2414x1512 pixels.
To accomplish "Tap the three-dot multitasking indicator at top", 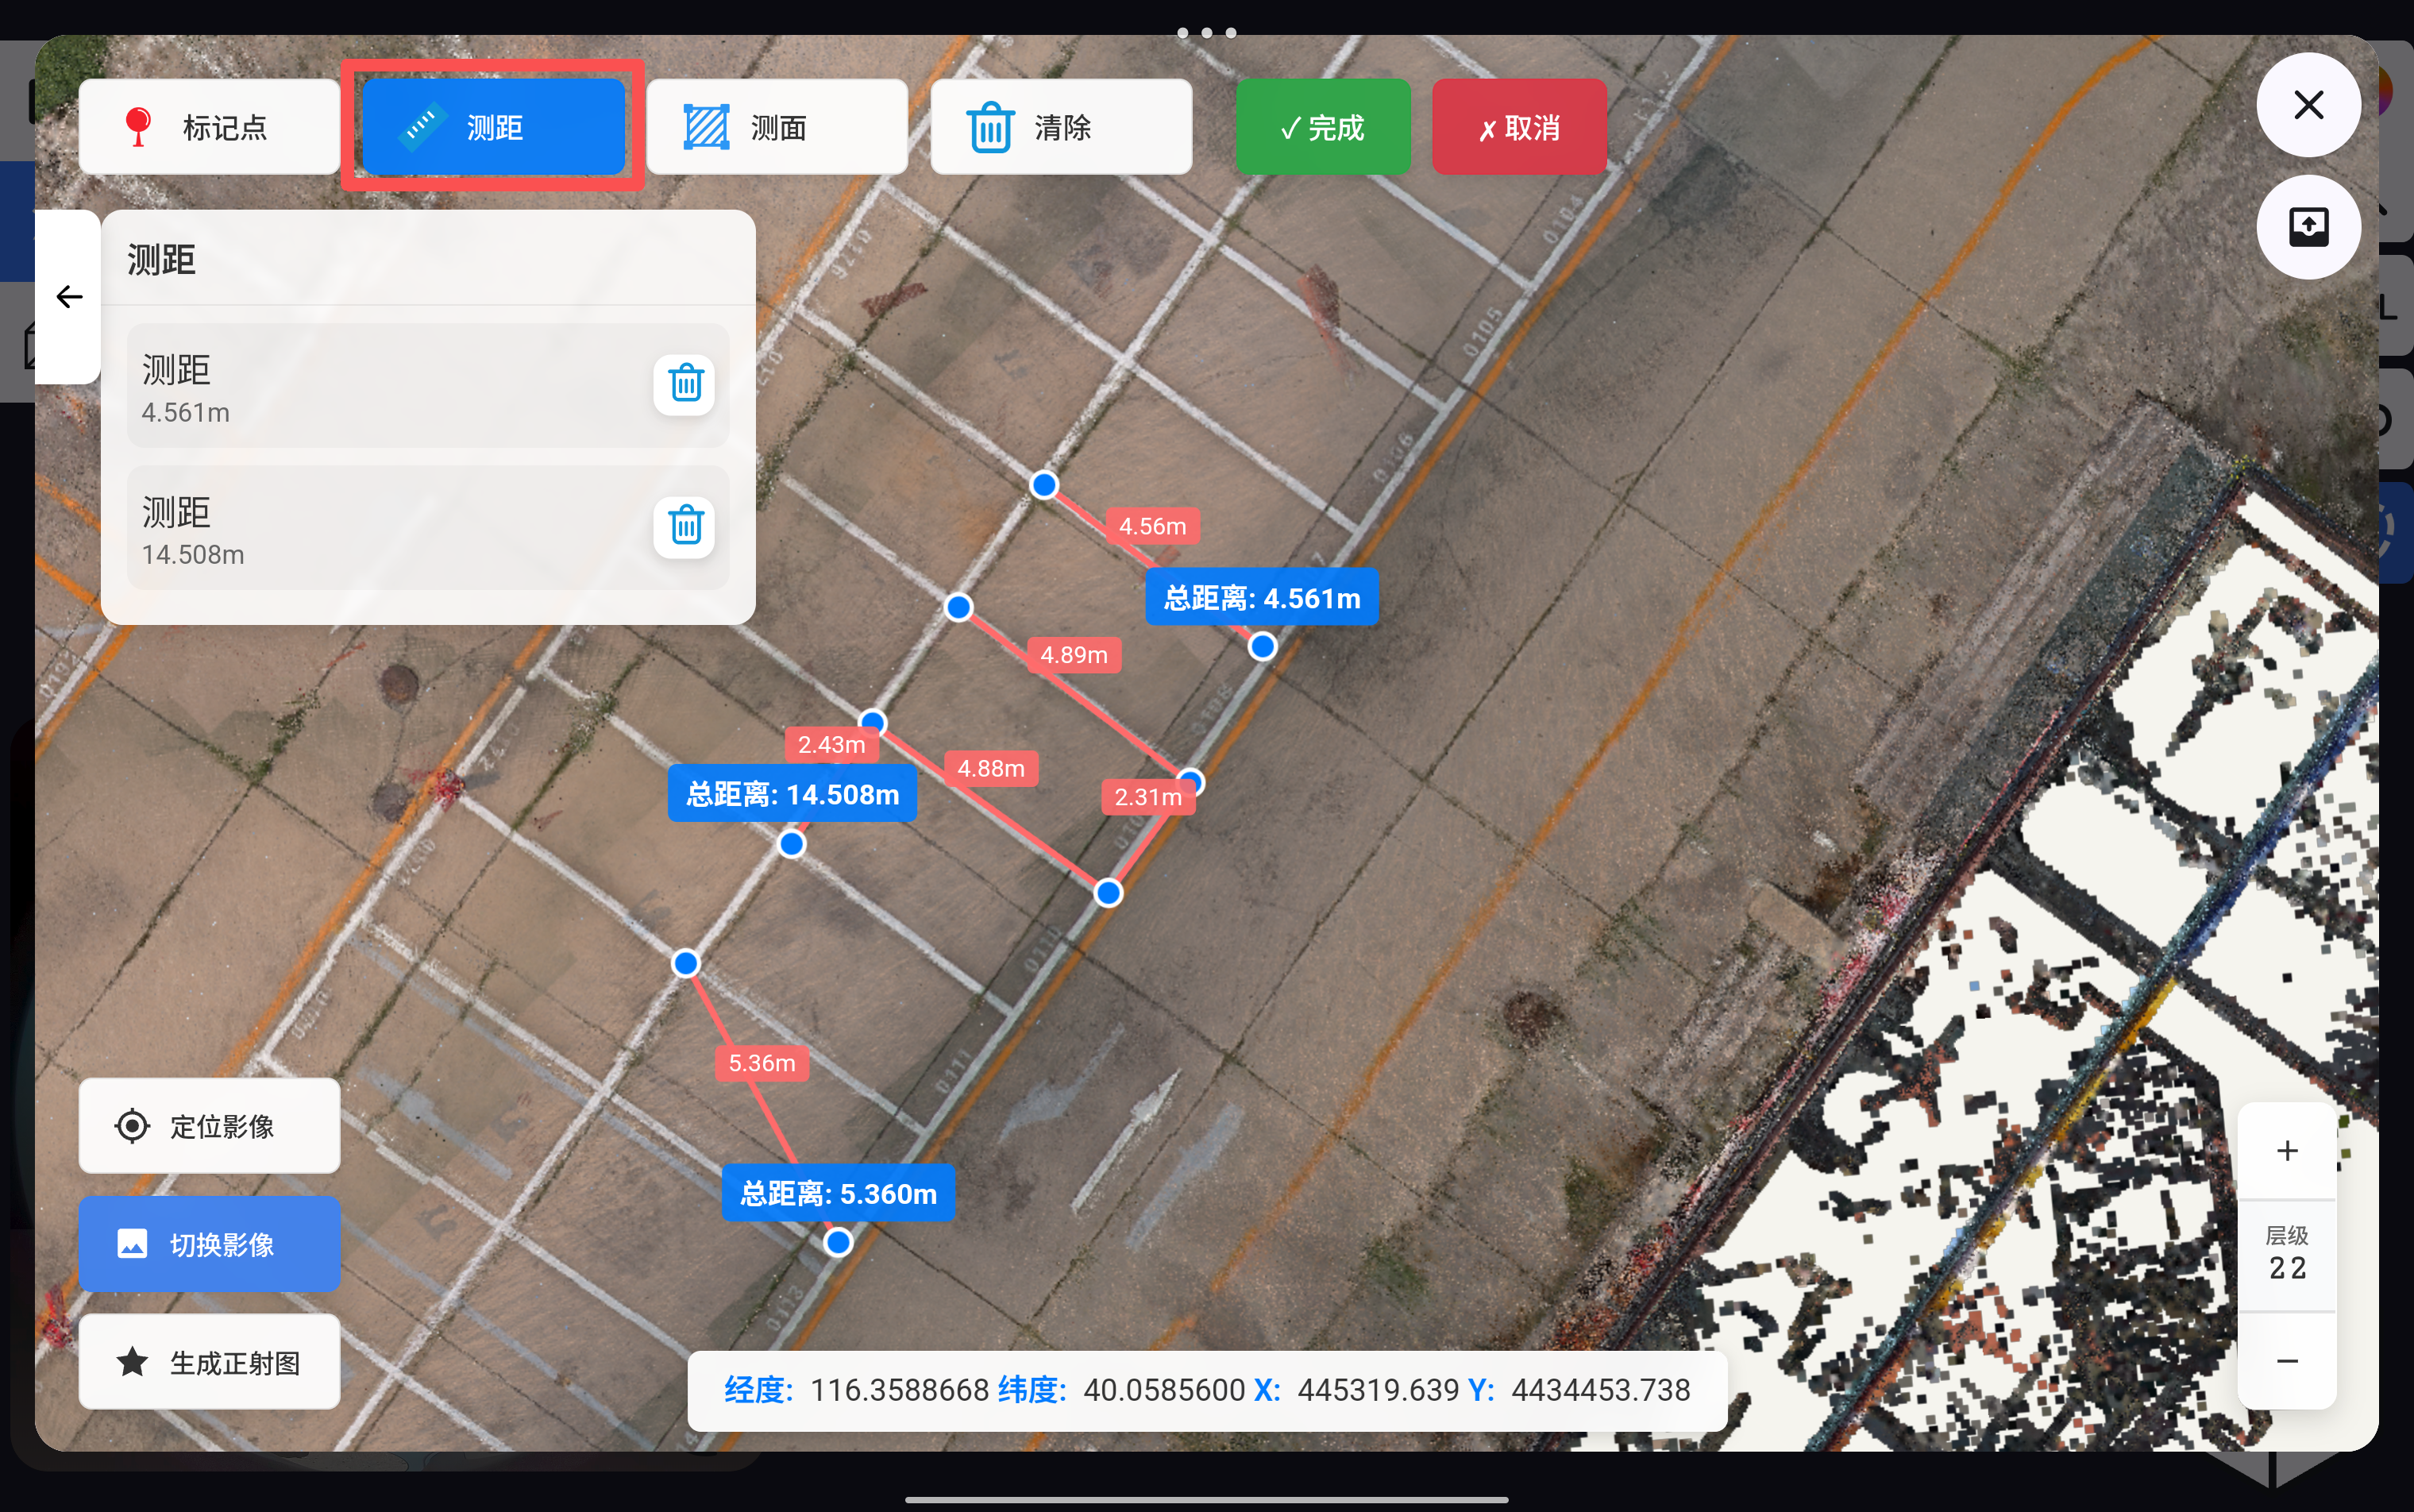I will [x=1206, y=32].
